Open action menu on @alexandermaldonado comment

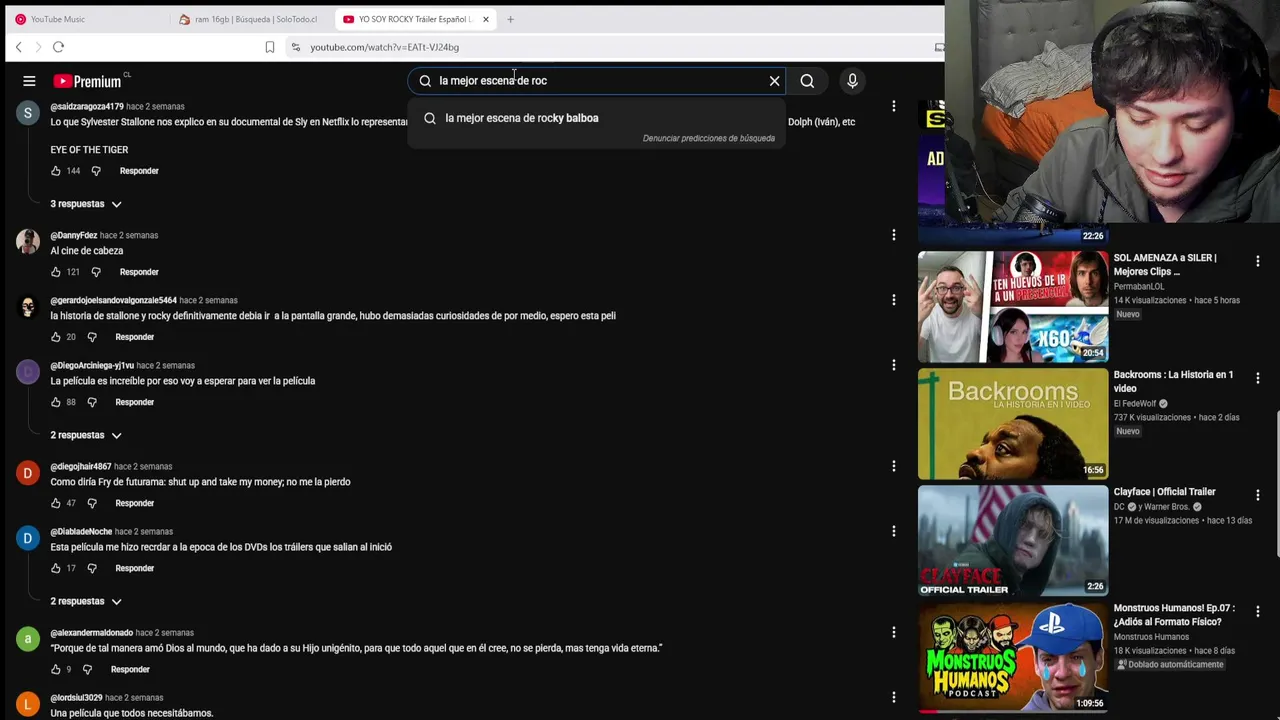[894, 632]
